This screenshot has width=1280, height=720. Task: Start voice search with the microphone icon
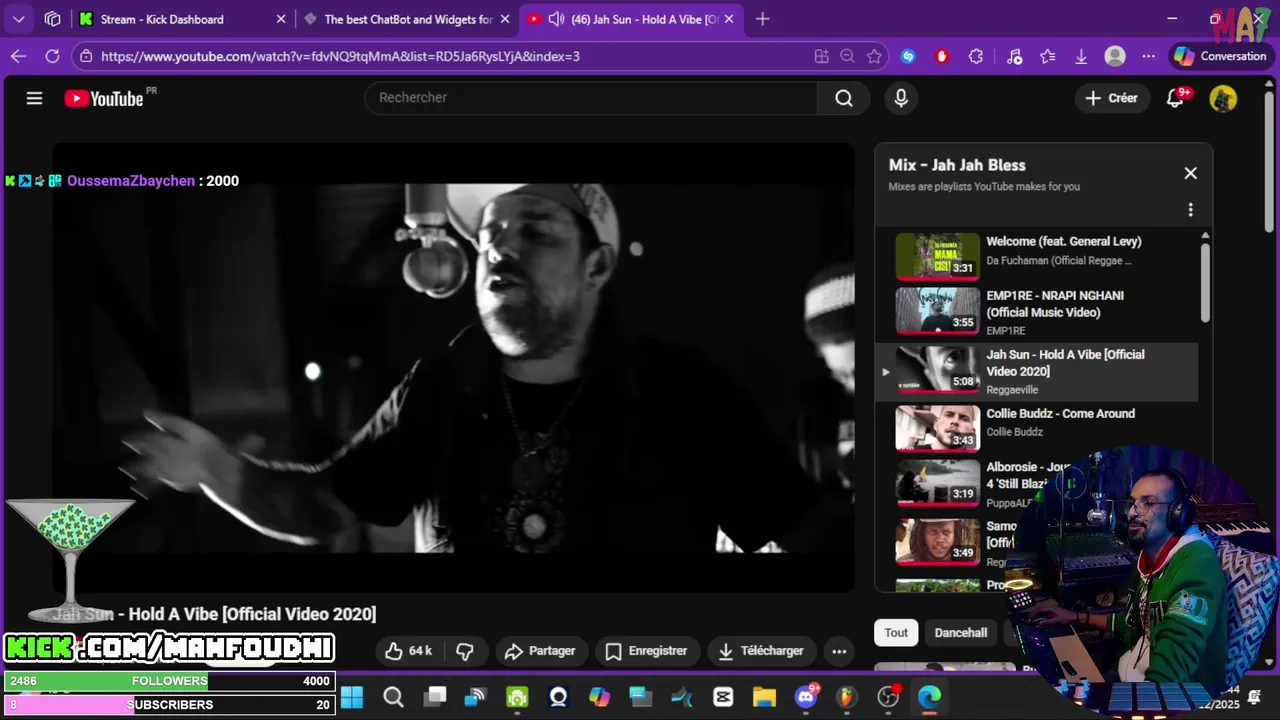(x=901, y=98)
